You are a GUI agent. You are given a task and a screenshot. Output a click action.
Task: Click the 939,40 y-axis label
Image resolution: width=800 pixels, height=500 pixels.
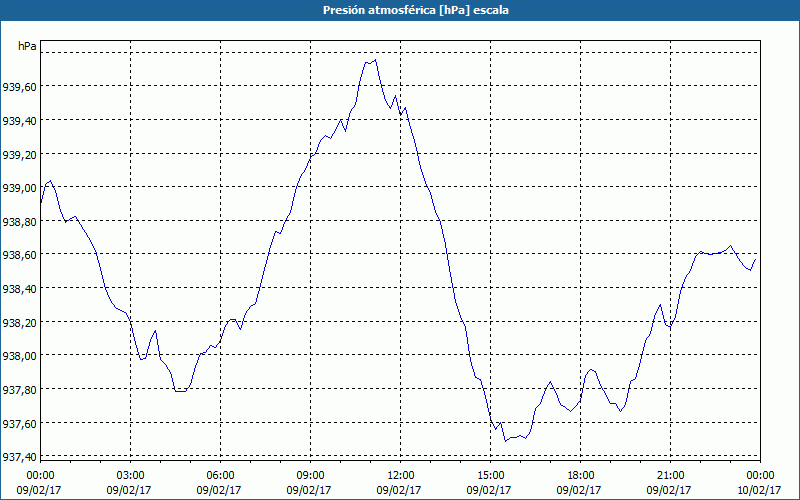(19, 121)
